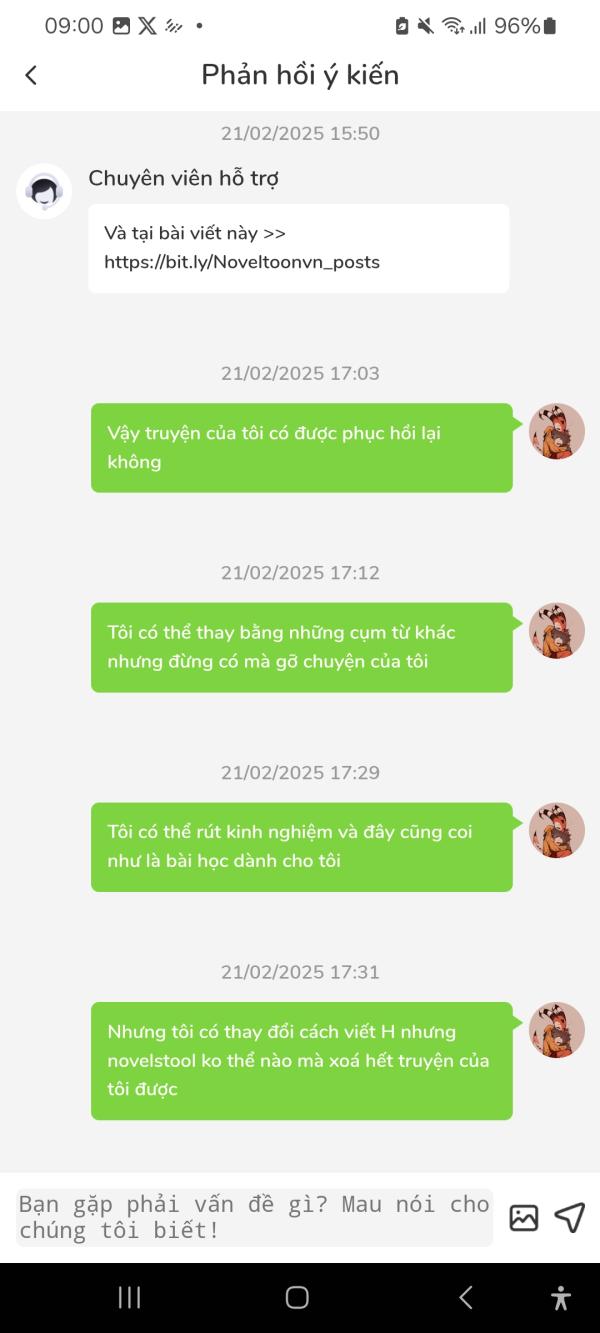Tap the support specialist headset avatar
The image size is (600, 1333).
[x=44, y=191]
